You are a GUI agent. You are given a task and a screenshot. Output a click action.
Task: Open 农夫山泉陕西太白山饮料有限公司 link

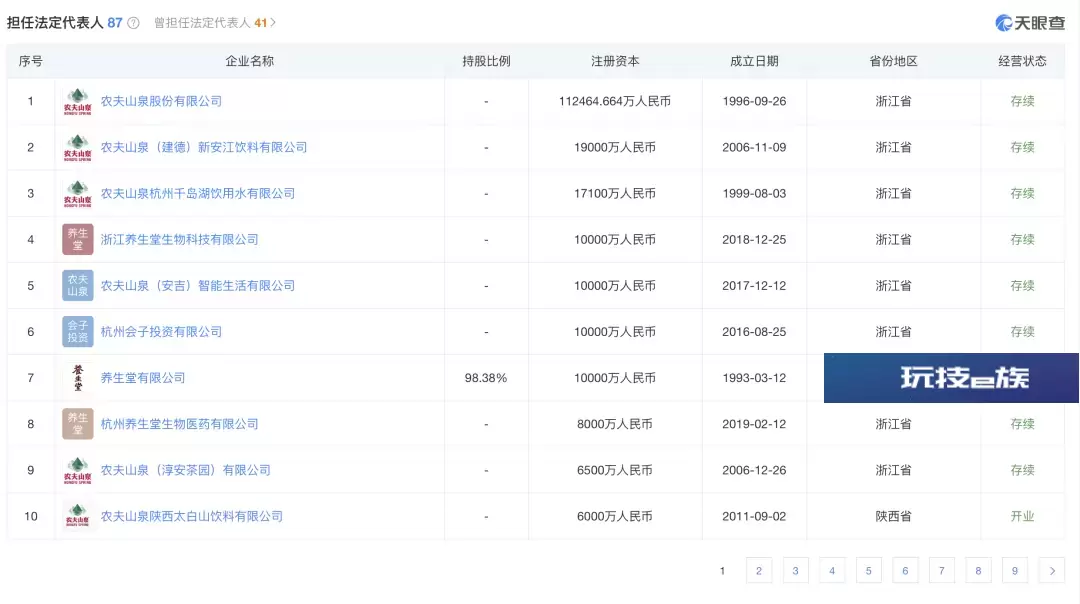[192, 517]
